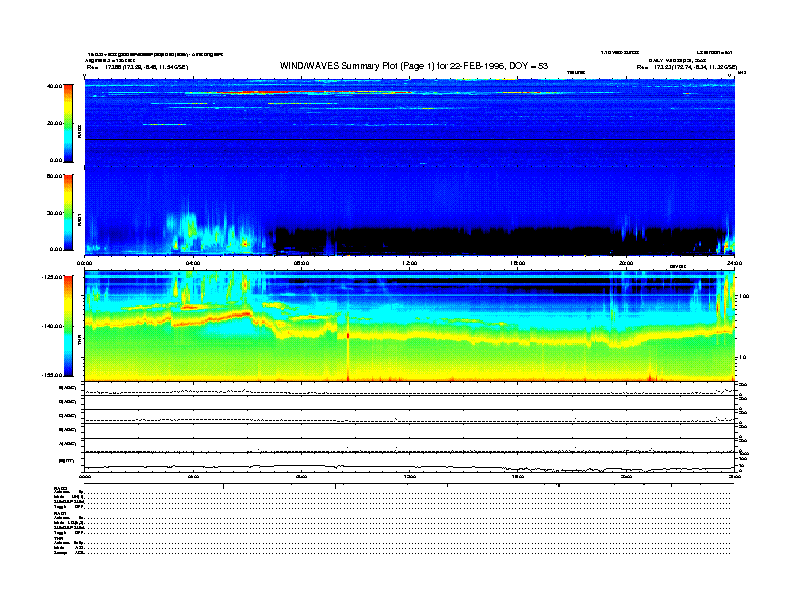Click the 08:00 time label under RAD1 panel
Screen dimensions: 792x612
pyautogui.click(x=301, y=263)
